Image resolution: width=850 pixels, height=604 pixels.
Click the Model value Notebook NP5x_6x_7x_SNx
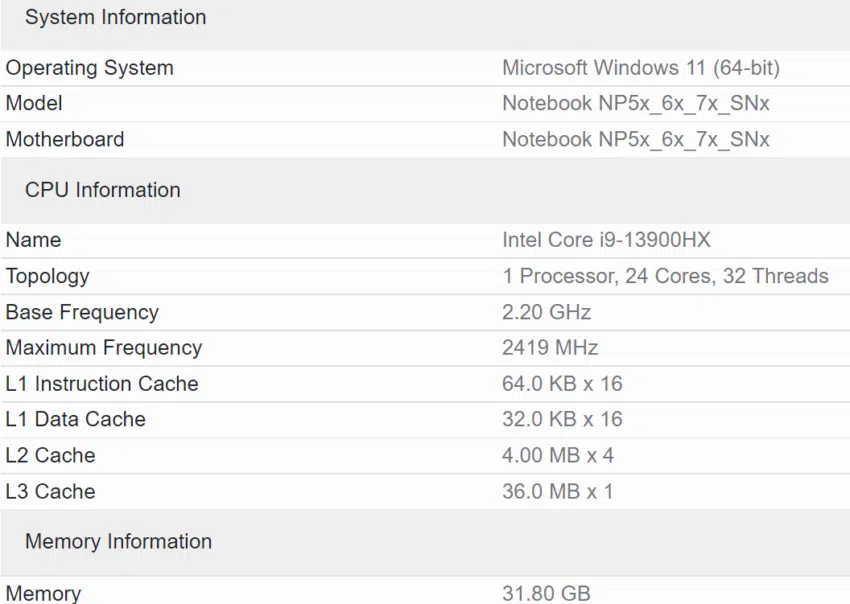tap(635, 103)
